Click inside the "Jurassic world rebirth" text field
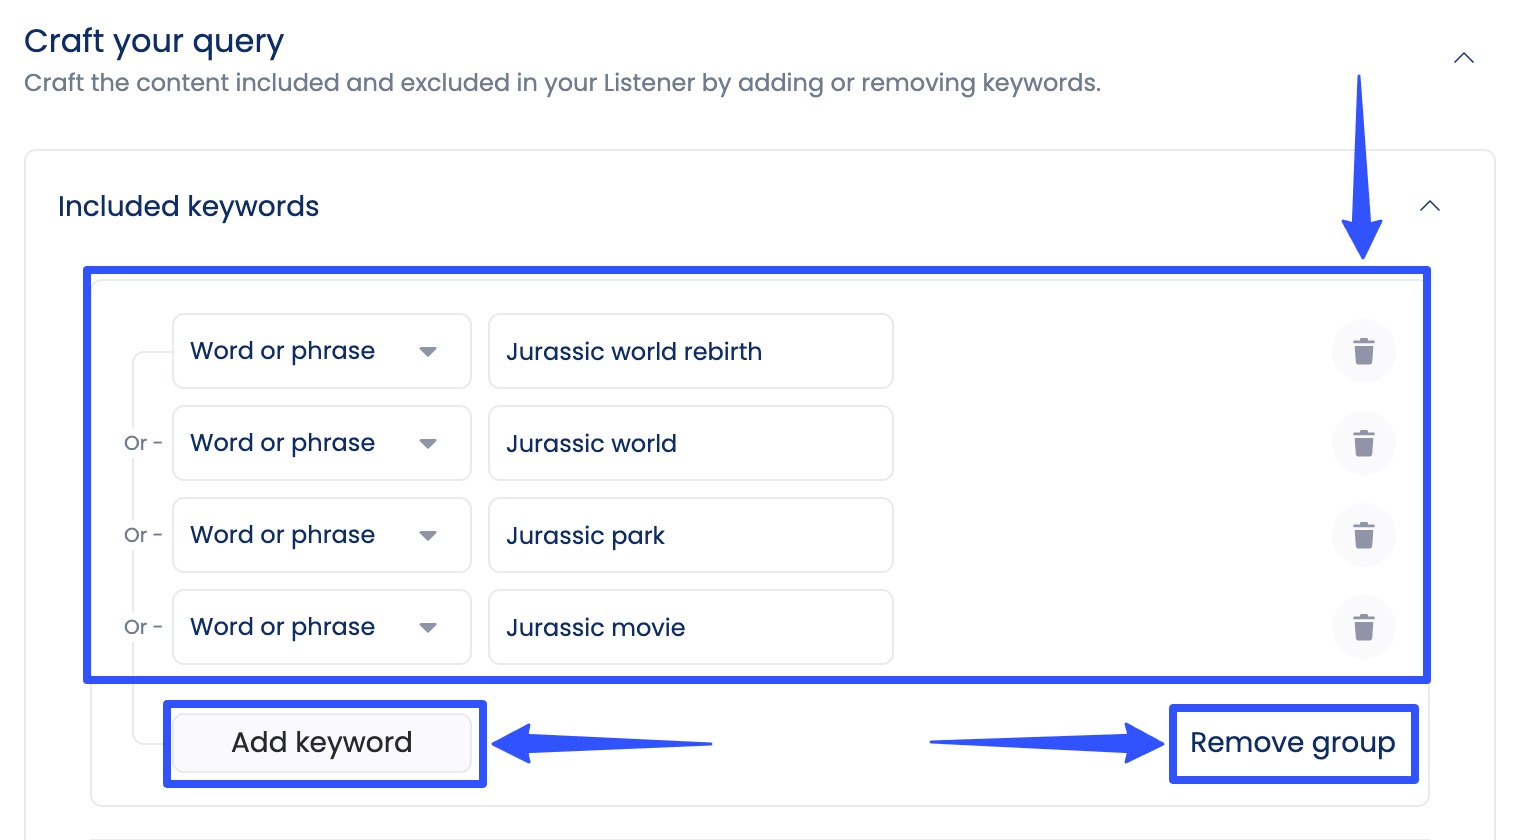Screen dimensions: 1518x840 click(690, 351)
